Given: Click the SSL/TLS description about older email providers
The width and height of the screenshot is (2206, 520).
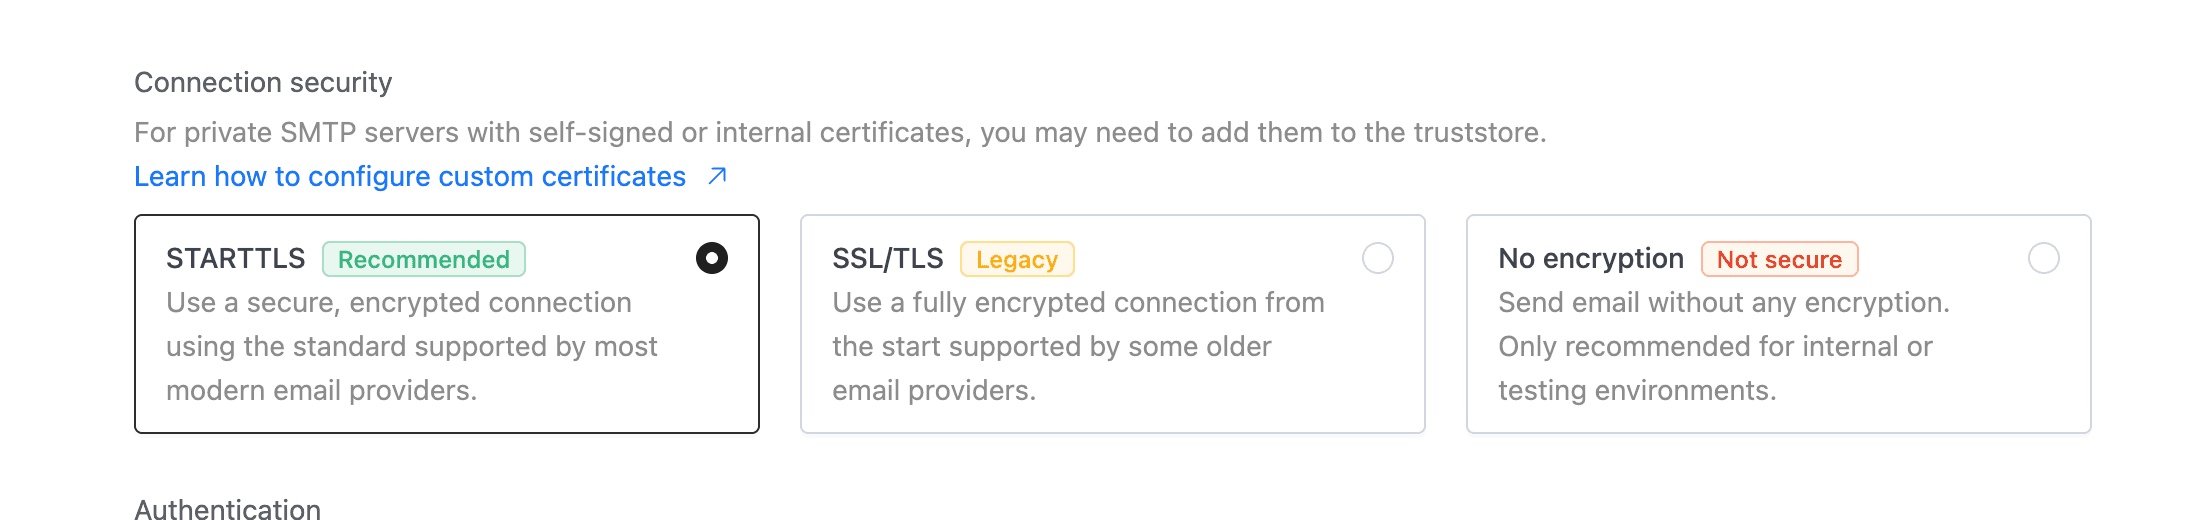Looking at the screenshot, I should tap(1078, 346).
